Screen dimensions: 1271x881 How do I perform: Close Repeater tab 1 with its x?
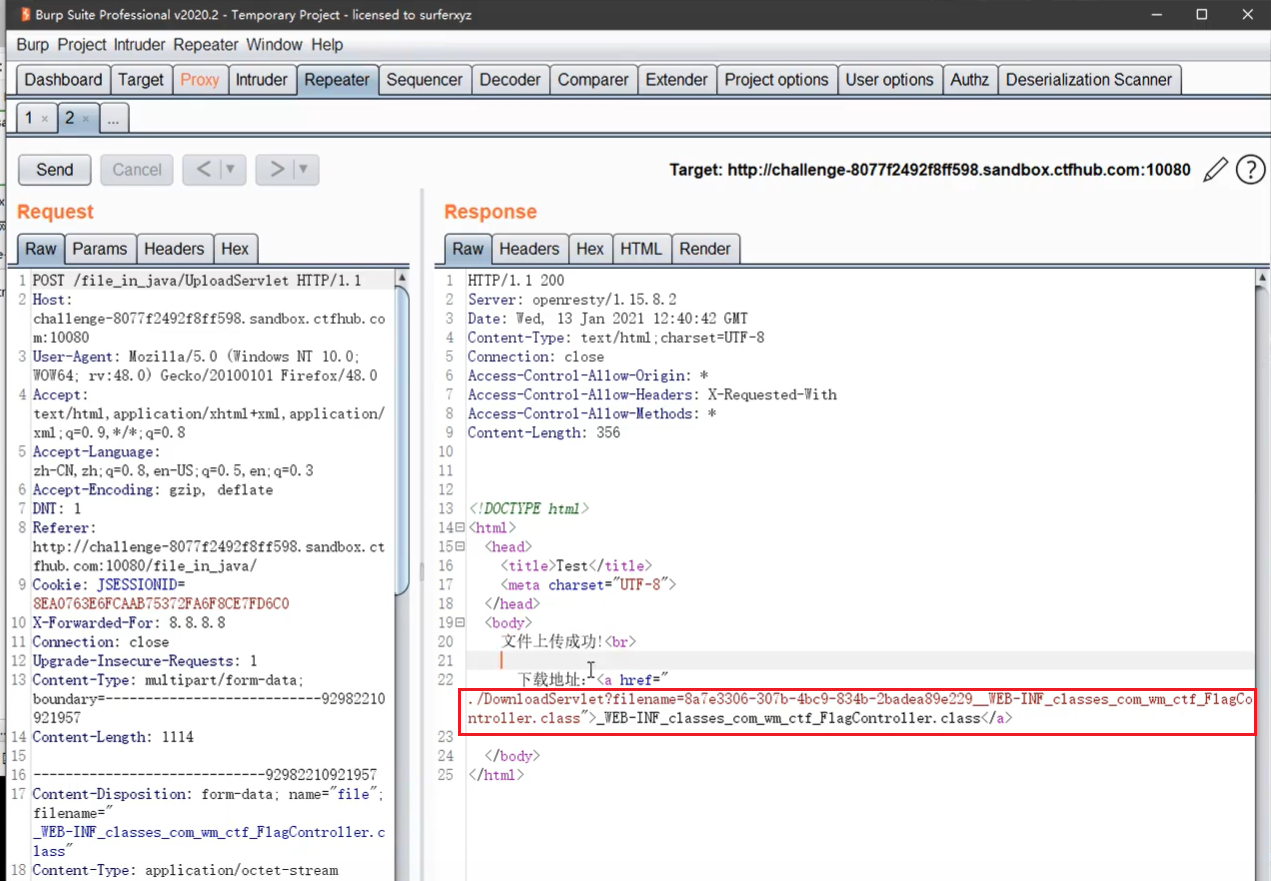pyautogui.click(x=45, y=119)
